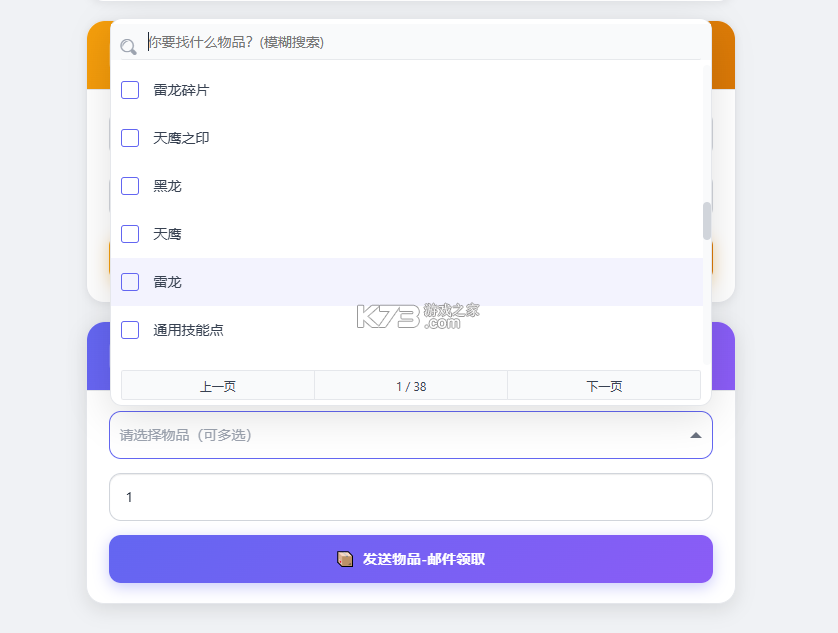838x633 pixels.
Task: Tick the 天鹰之印 checkbox
Action: (x=130, y=138)
